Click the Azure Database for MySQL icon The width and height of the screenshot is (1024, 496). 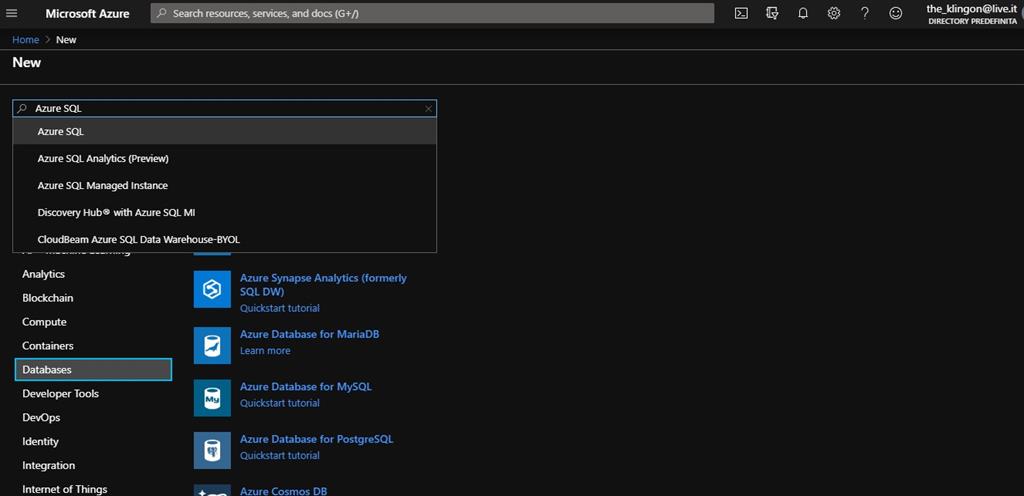click(x=212, y=397)
